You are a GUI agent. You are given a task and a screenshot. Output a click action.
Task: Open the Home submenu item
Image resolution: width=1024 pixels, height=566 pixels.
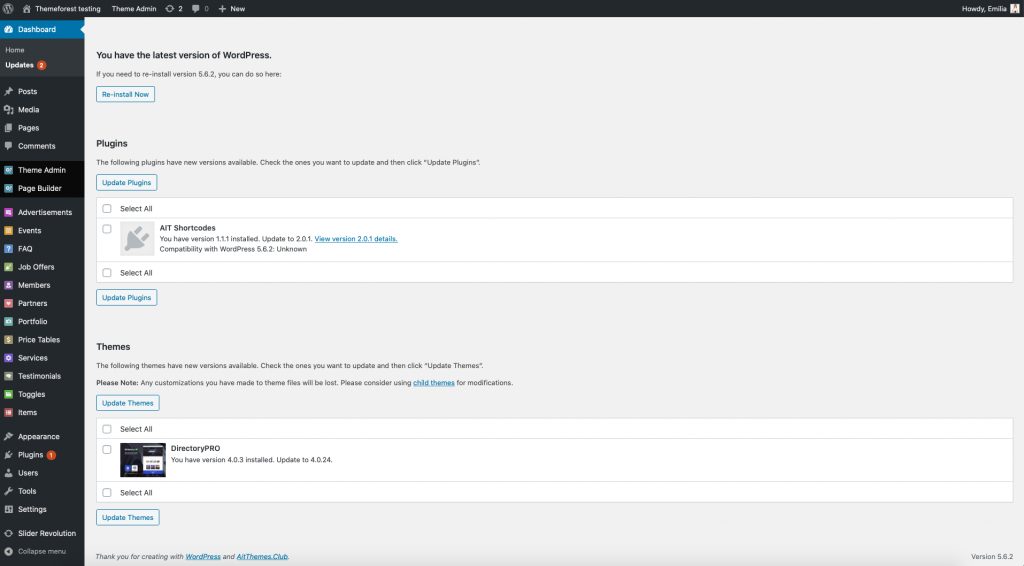14,50
